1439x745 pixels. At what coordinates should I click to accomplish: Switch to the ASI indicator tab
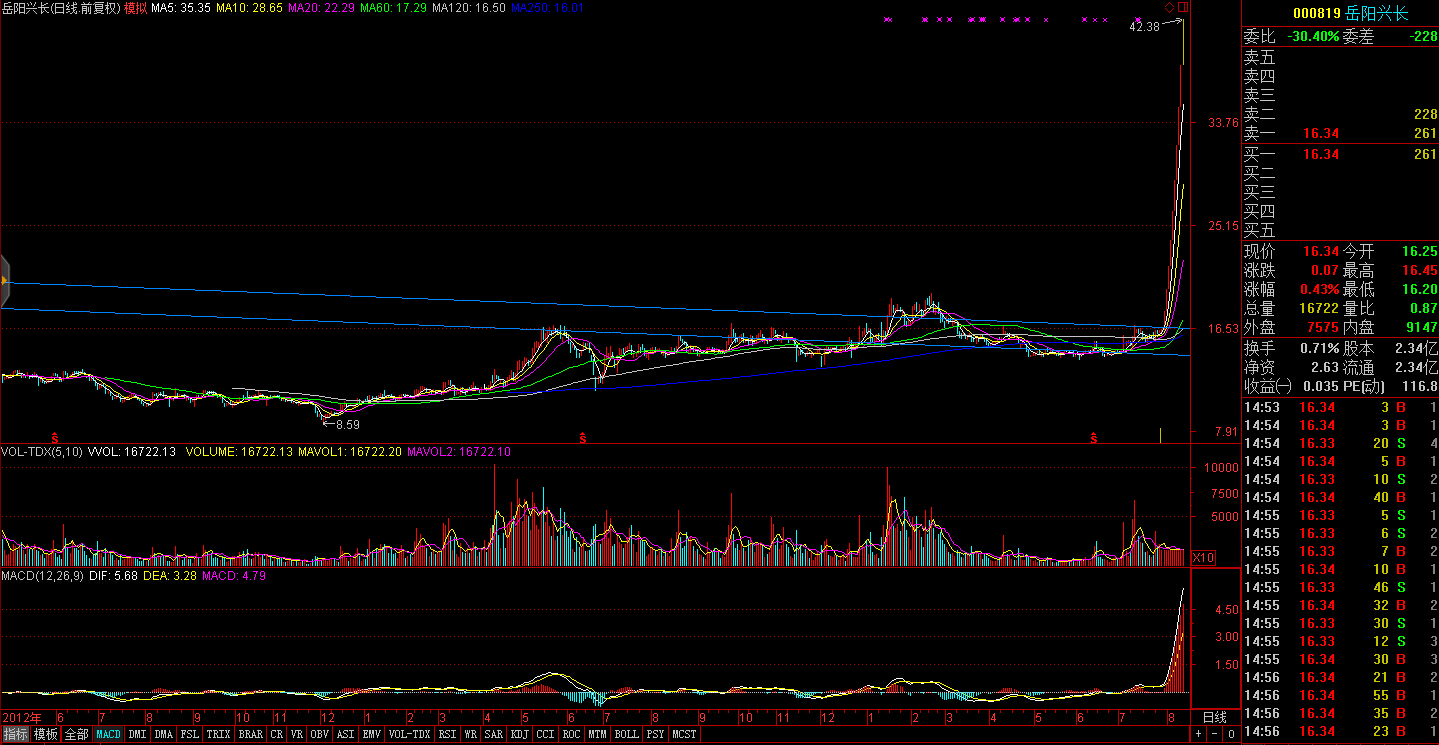point(346,734)
